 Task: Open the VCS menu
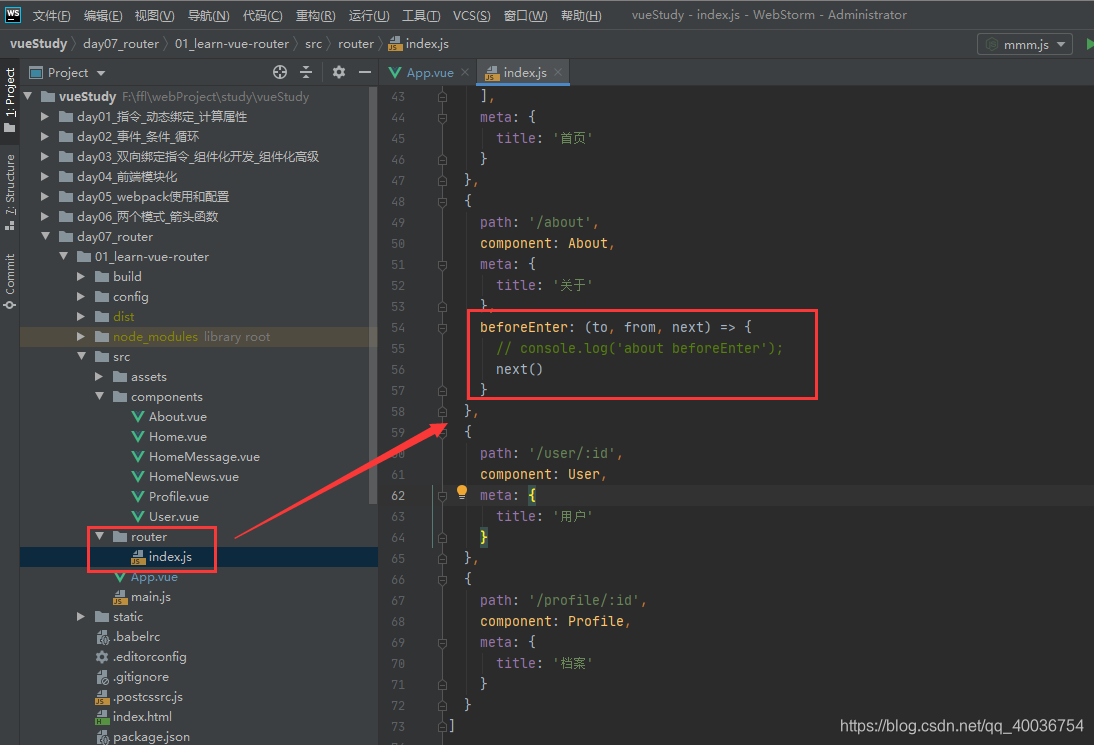click(x=471, y=15)
